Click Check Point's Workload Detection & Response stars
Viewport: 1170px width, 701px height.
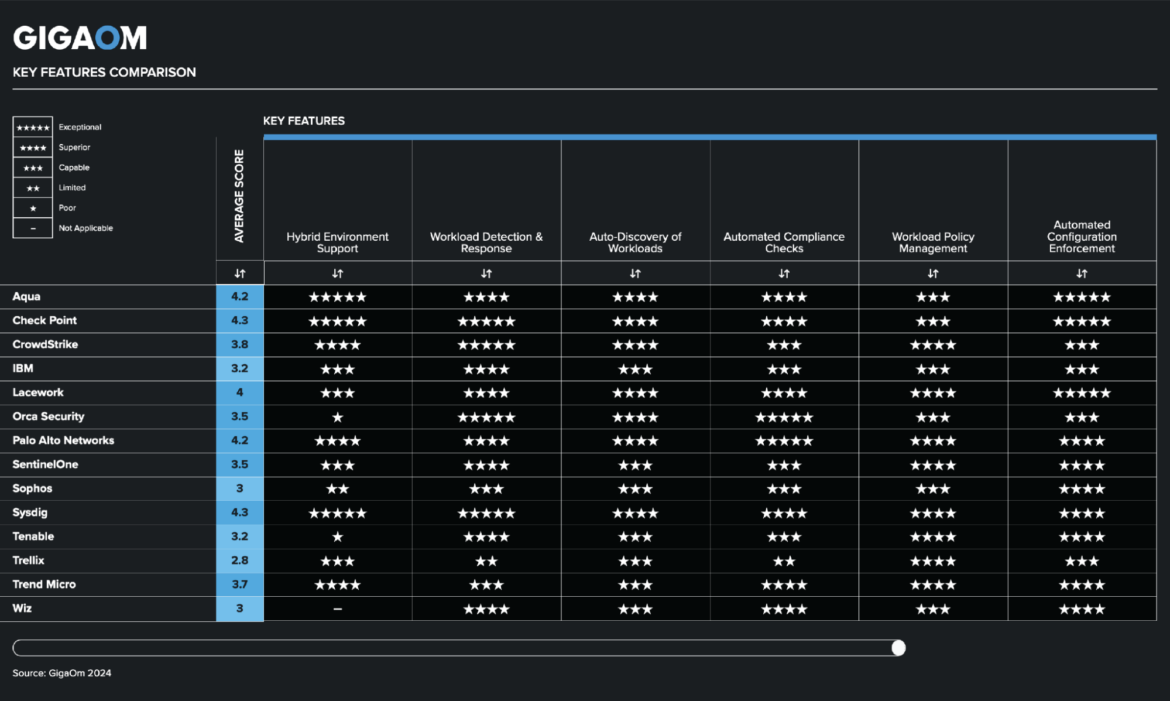486,320
